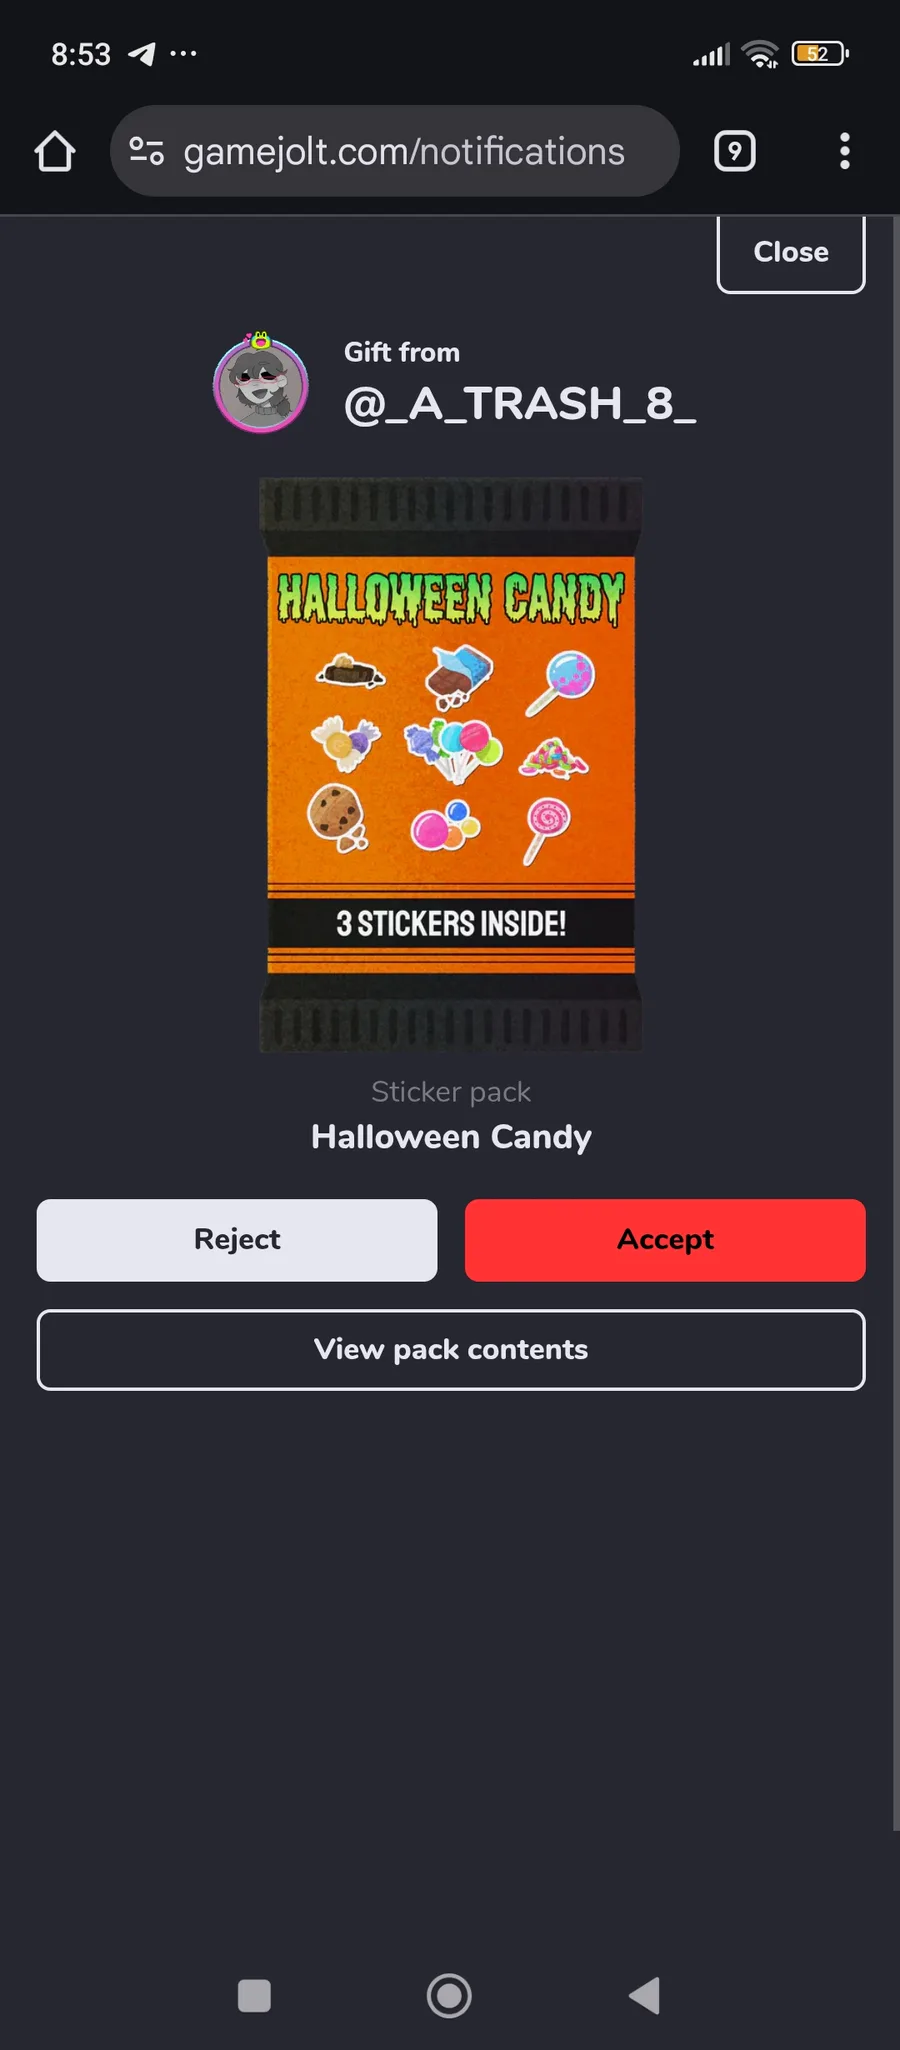Tap the battery indicator in status bar
Image resolution: width=900 pixels, height=2050 pixels.
pyautogui.click(x=820, y=54)
